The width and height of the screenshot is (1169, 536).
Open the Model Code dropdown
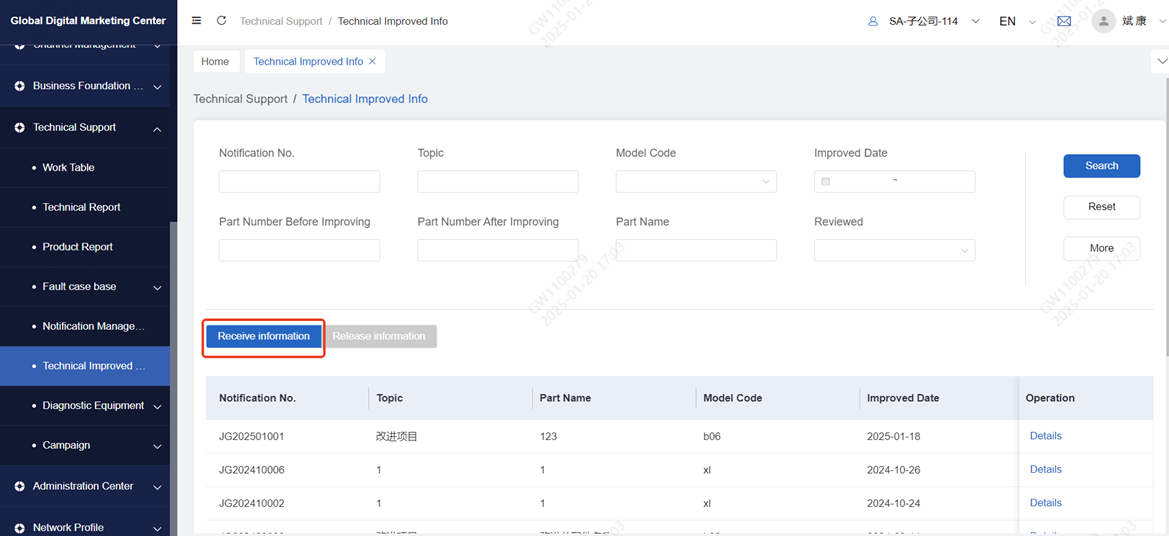tap(696, 182)
